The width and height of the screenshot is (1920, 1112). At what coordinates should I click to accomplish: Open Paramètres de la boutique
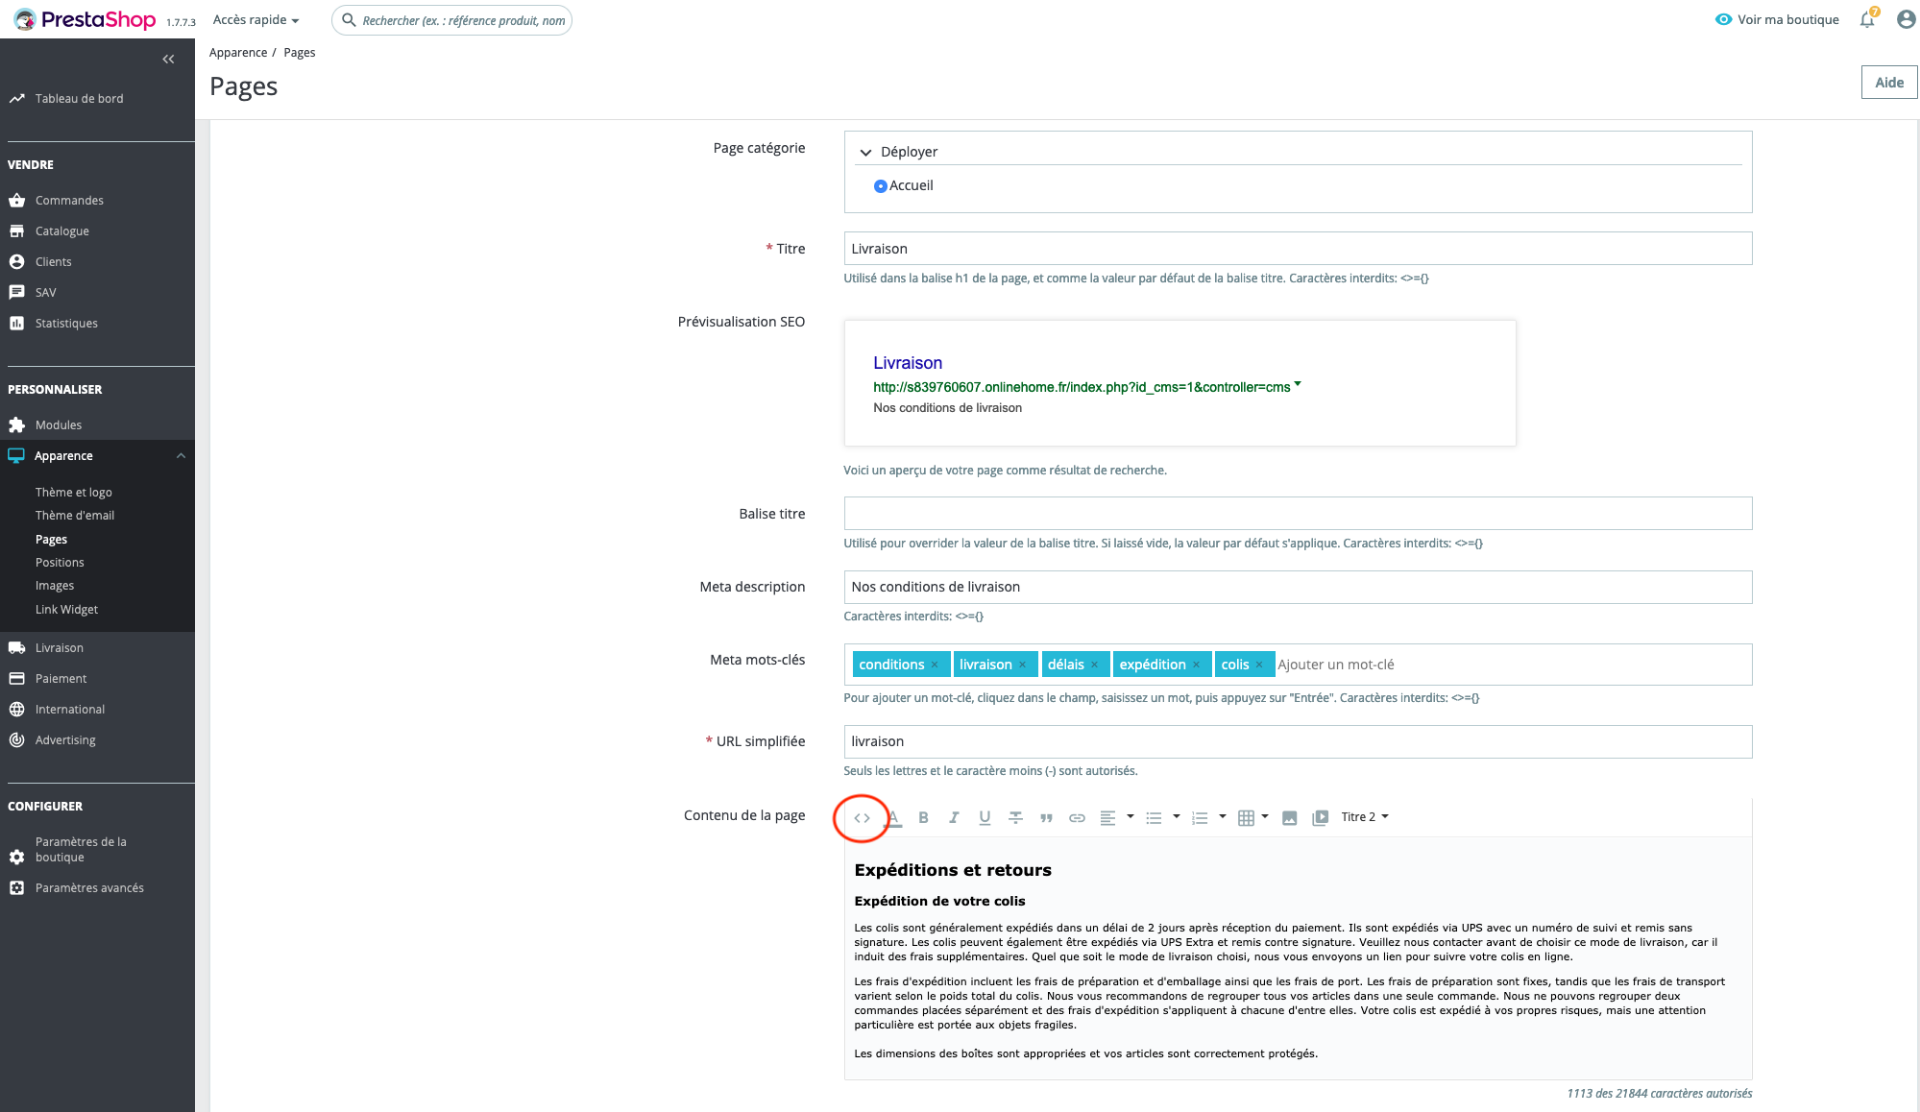click(80, 850)
